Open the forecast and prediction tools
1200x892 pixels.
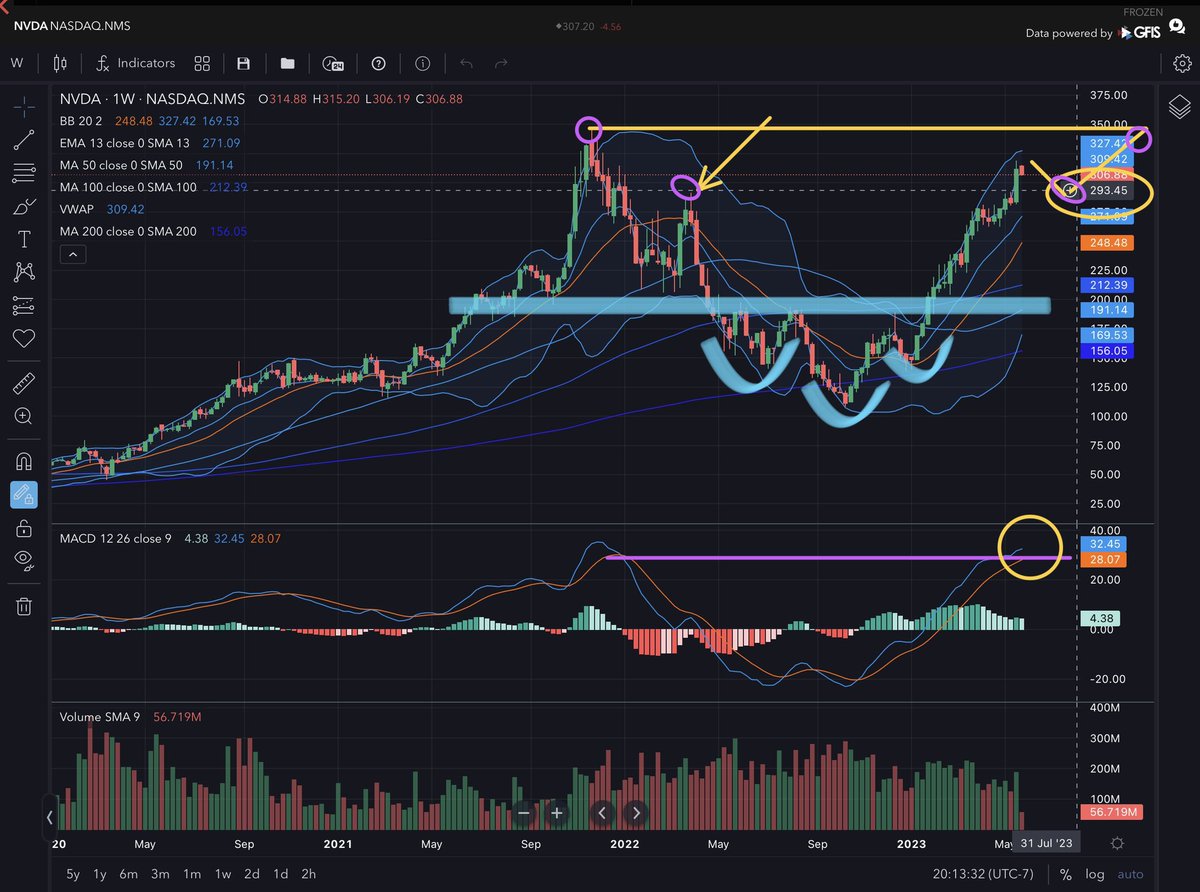[24, 305]
